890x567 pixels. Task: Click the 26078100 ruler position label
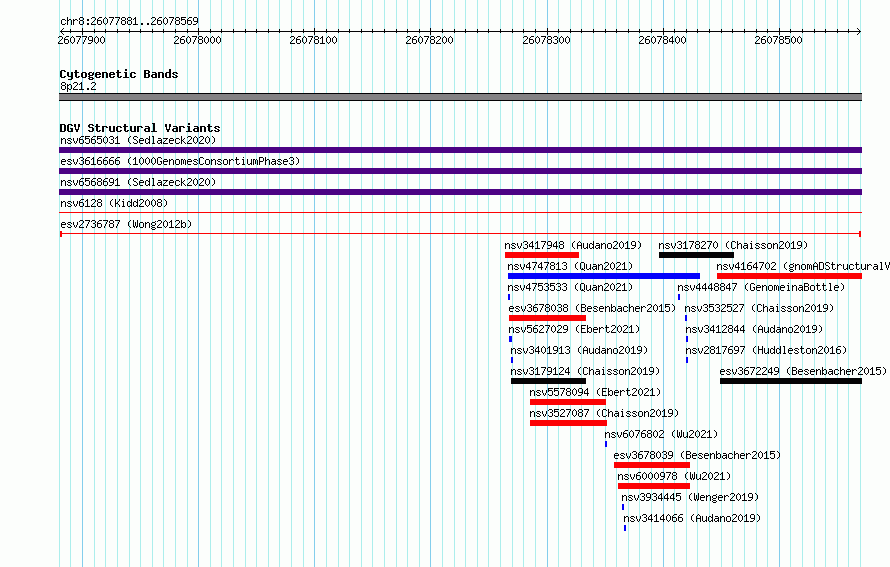[313, 40]
